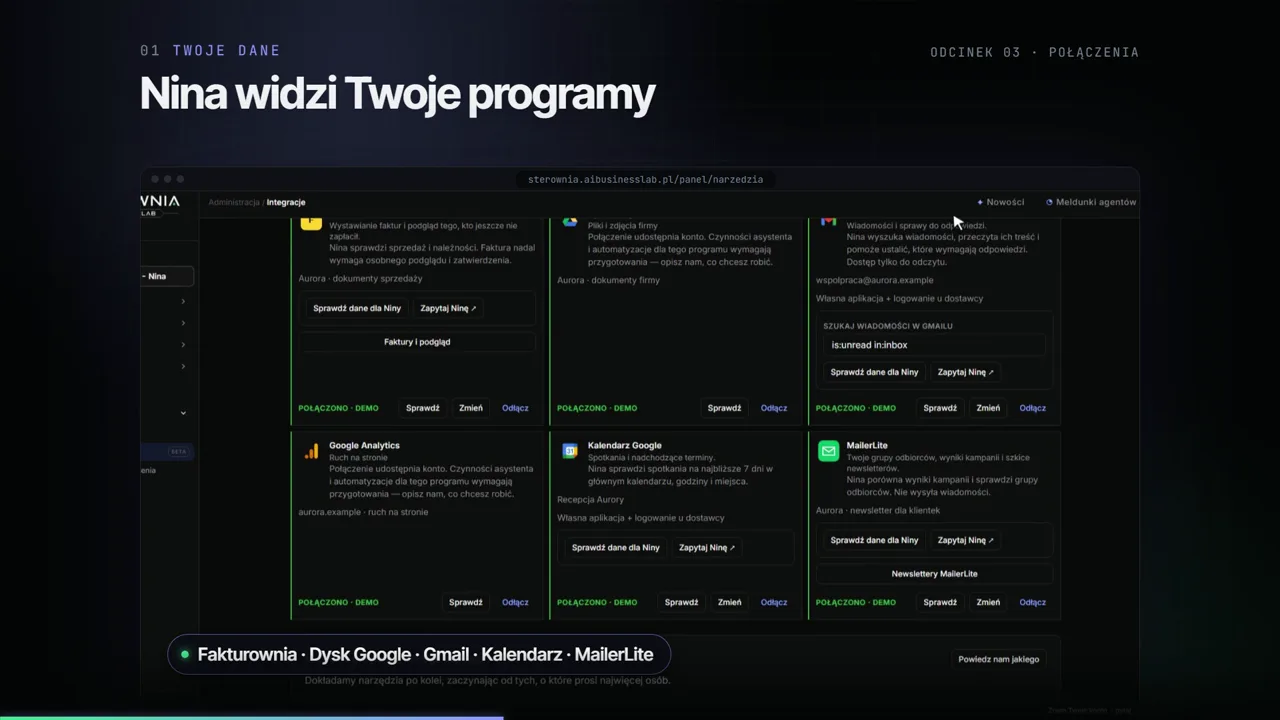Click Sprawdź in the Kalendarz Google footer

click(682, 602)
